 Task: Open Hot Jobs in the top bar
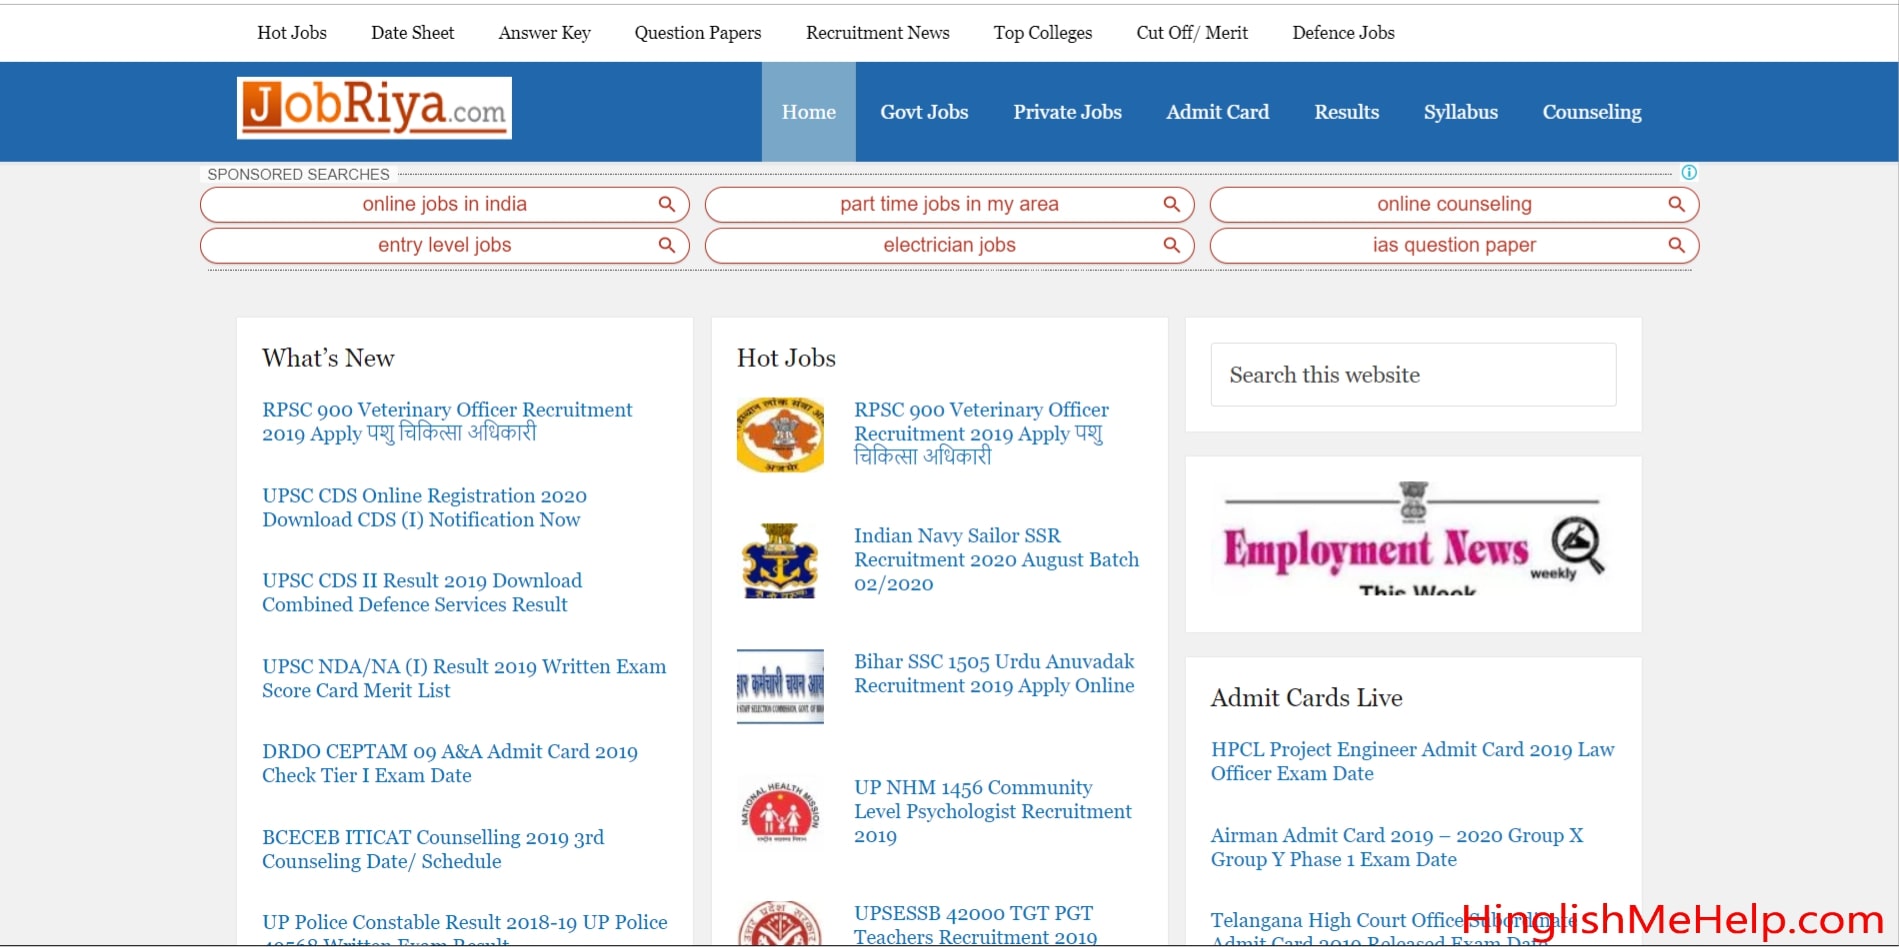tap(292, 33)
